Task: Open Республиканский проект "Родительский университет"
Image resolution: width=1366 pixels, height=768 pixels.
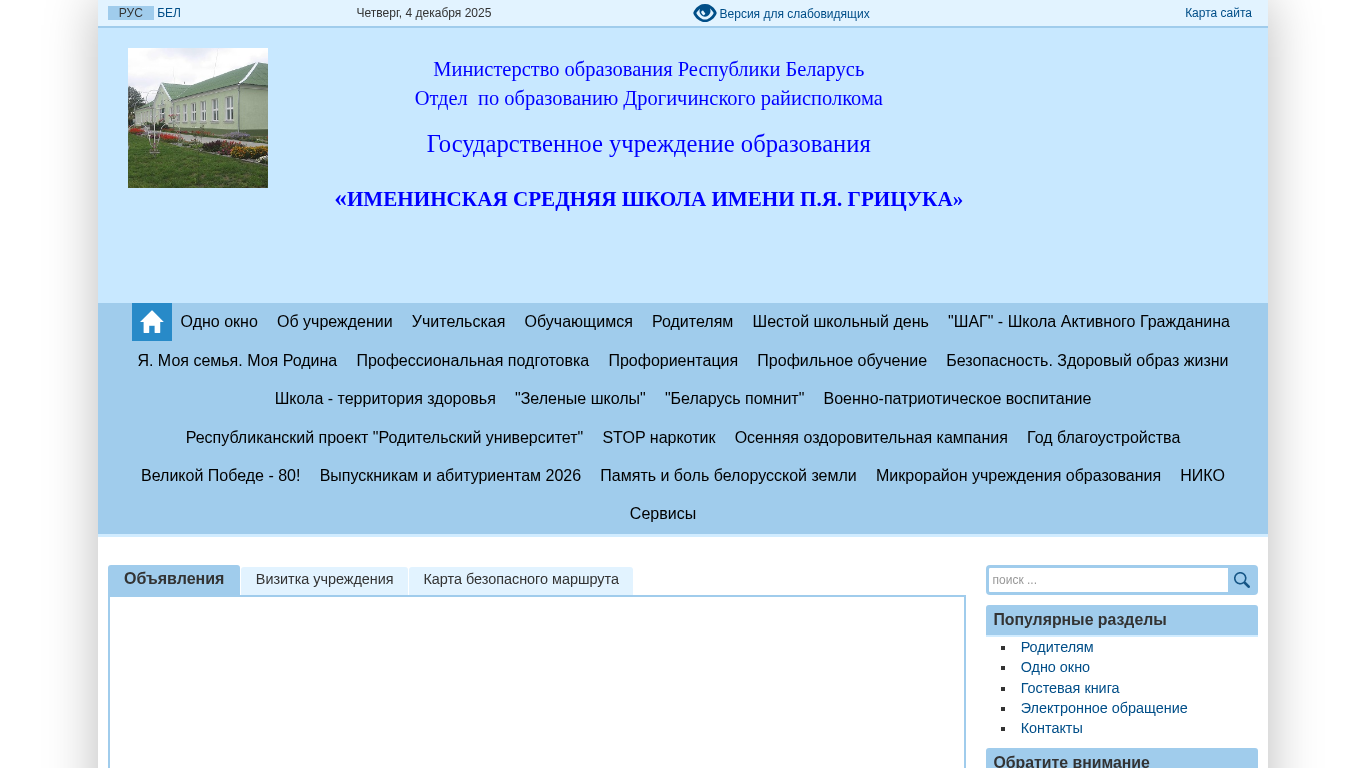Action: [384, 438]
